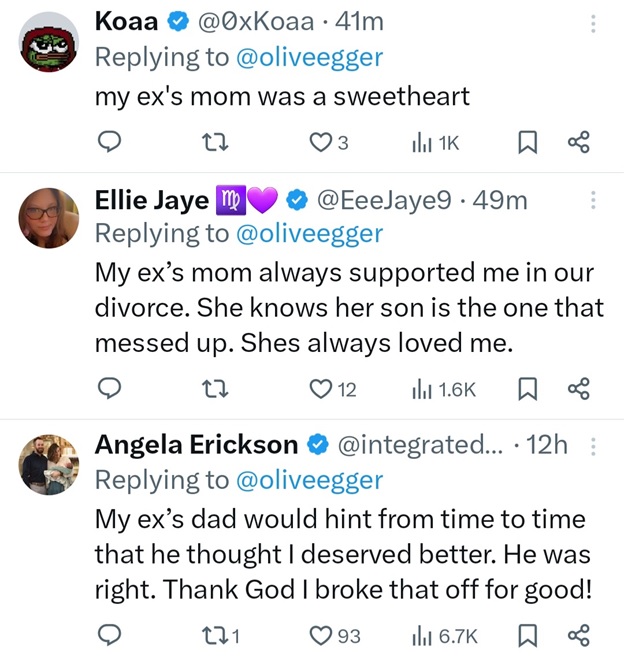The height and width of the screenshot is (660, 624).
Task: Open @EeeJaye9 profile handle
Action: pos(384,201)
